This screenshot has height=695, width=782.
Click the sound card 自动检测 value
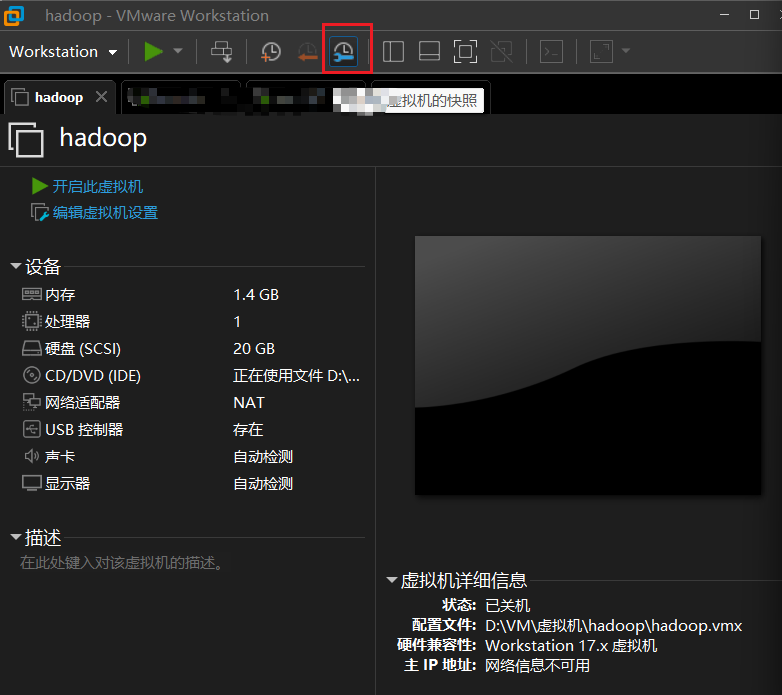(x=263, y=456)
